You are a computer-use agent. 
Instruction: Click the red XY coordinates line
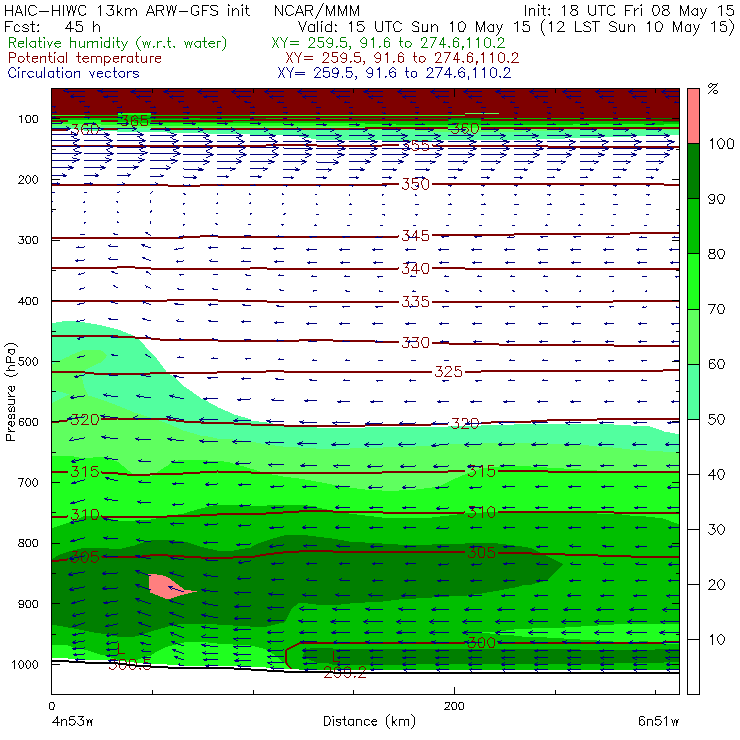point(402,58)
